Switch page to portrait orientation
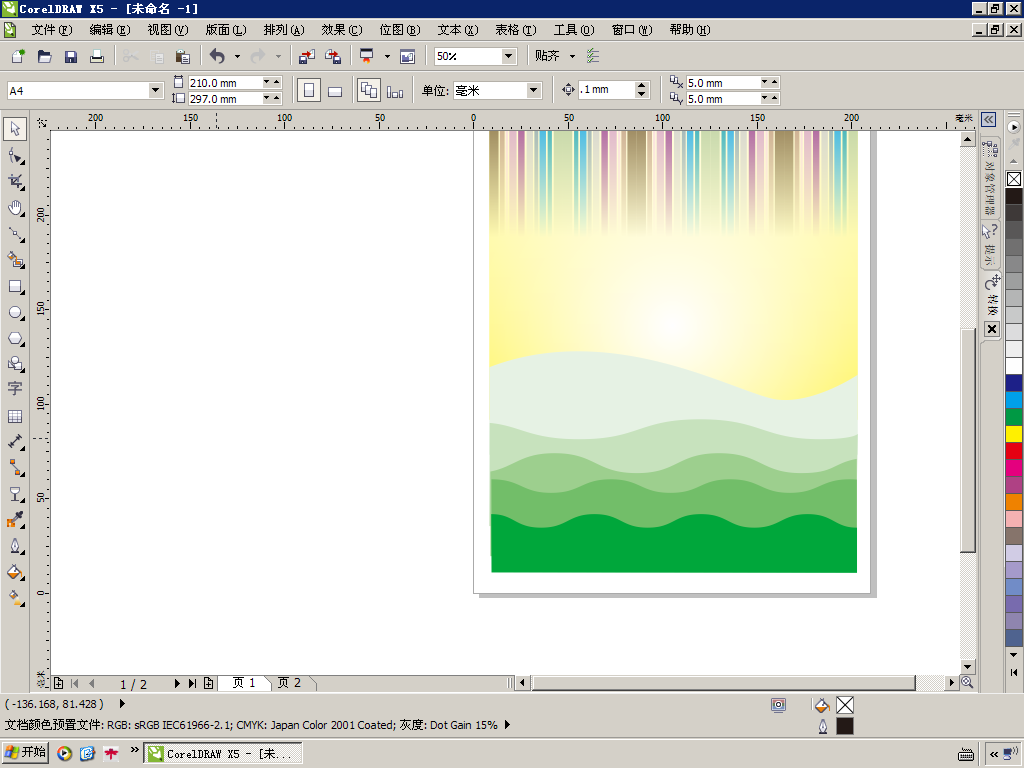The width and height of the screenshot is (1024, 768). (309, 91)
